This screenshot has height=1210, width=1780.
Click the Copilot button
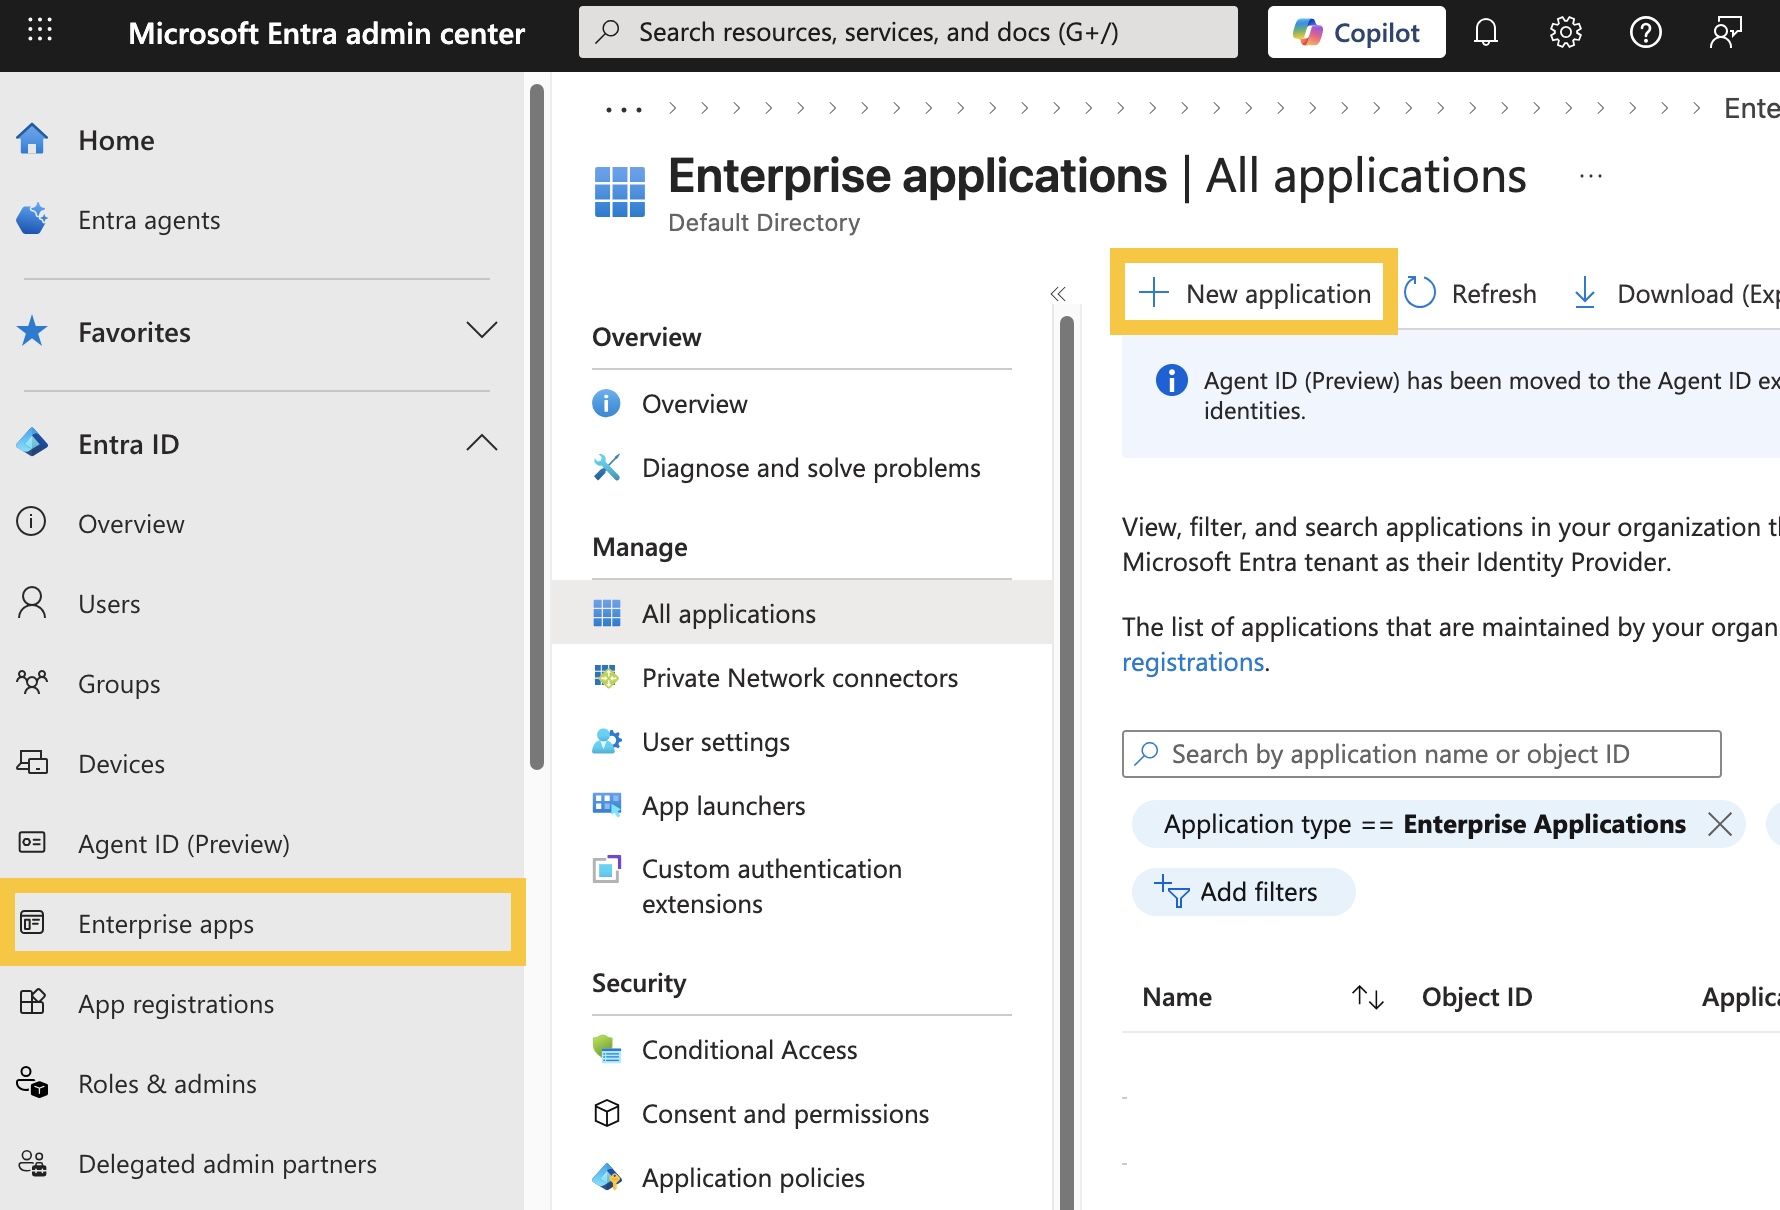click(x=1356, y=33)
